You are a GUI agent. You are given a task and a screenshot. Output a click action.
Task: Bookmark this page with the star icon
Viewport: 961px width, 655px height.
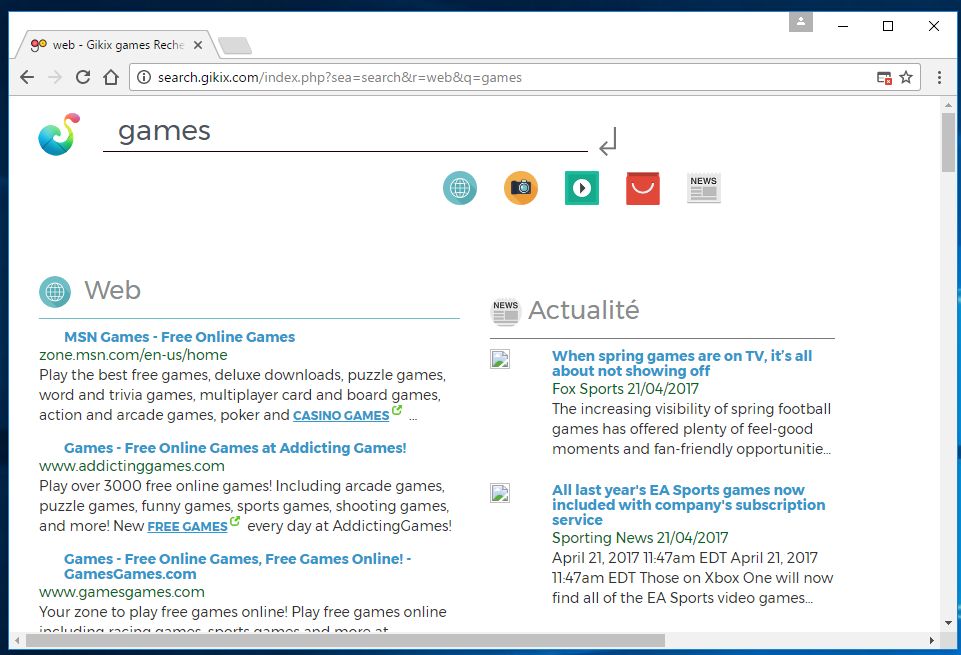906,77
